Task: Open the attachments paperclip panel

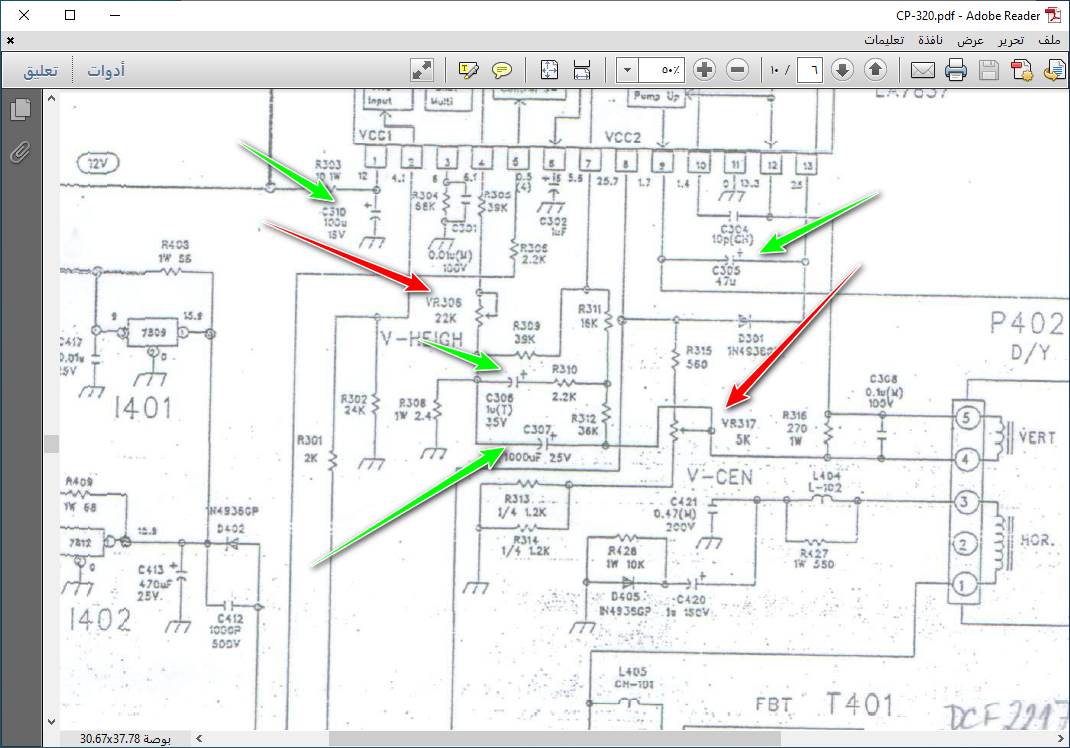Action: pos(20,152)
